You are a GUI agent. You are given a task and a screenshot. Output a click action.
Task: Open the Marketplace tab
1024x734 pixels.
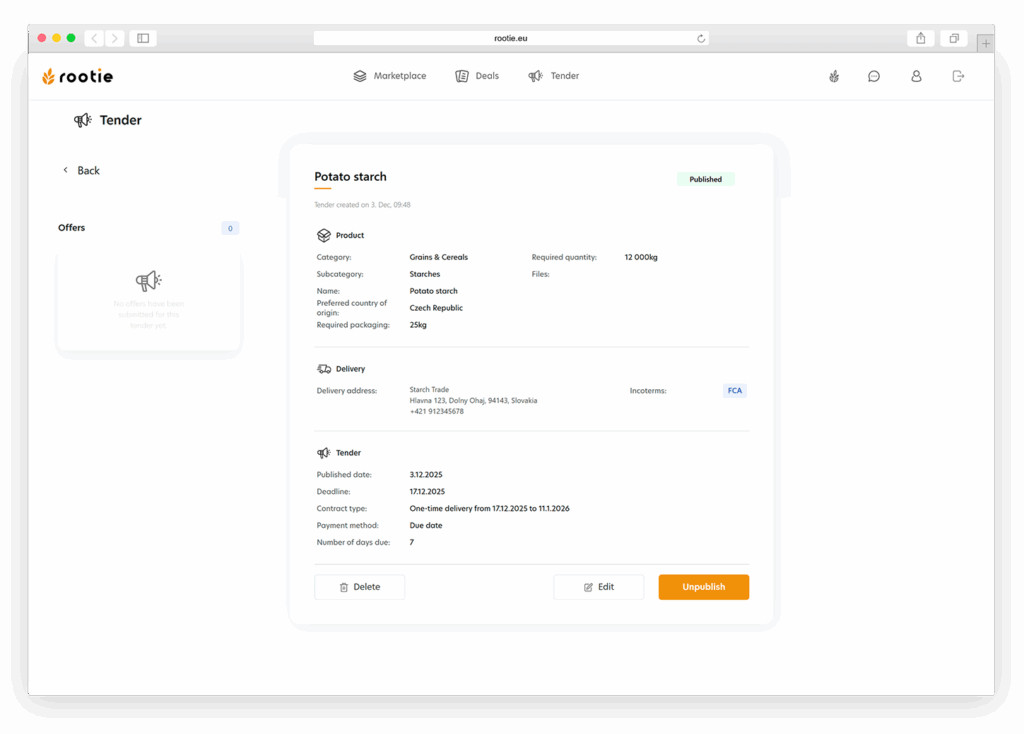[390, 76]
